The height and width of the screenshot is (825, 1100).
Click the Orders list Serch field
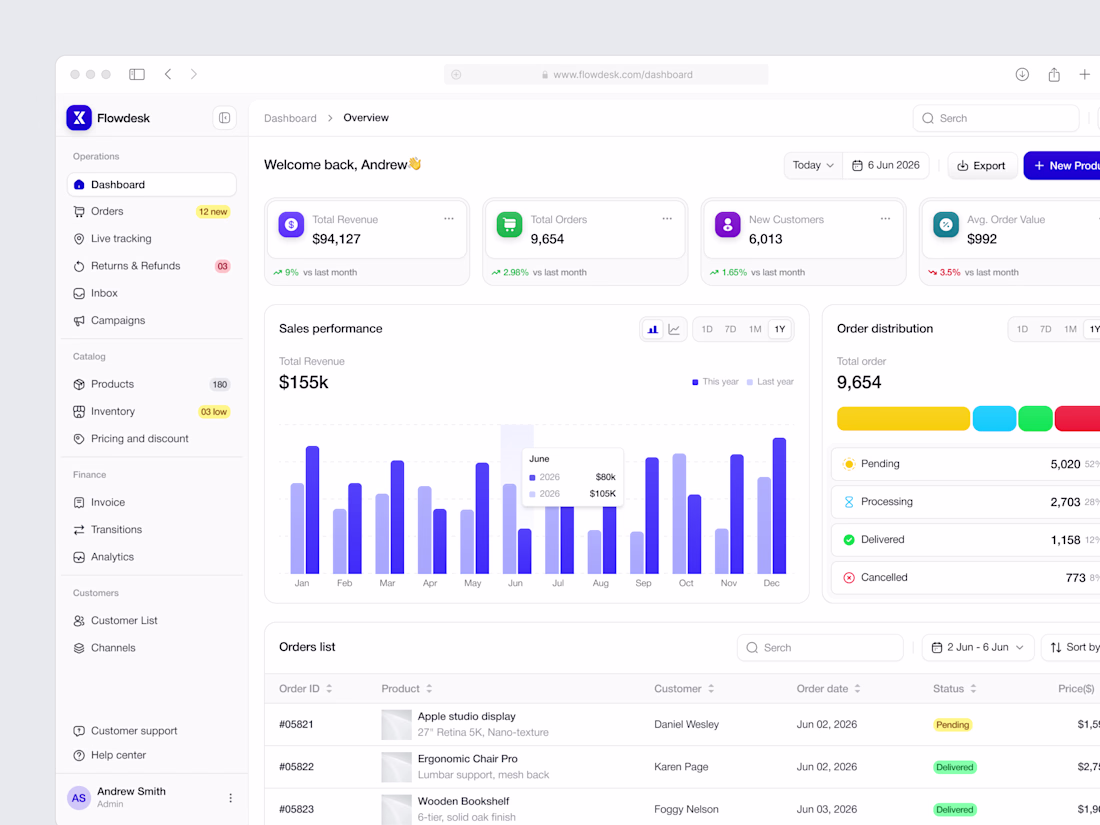(820, 648)
